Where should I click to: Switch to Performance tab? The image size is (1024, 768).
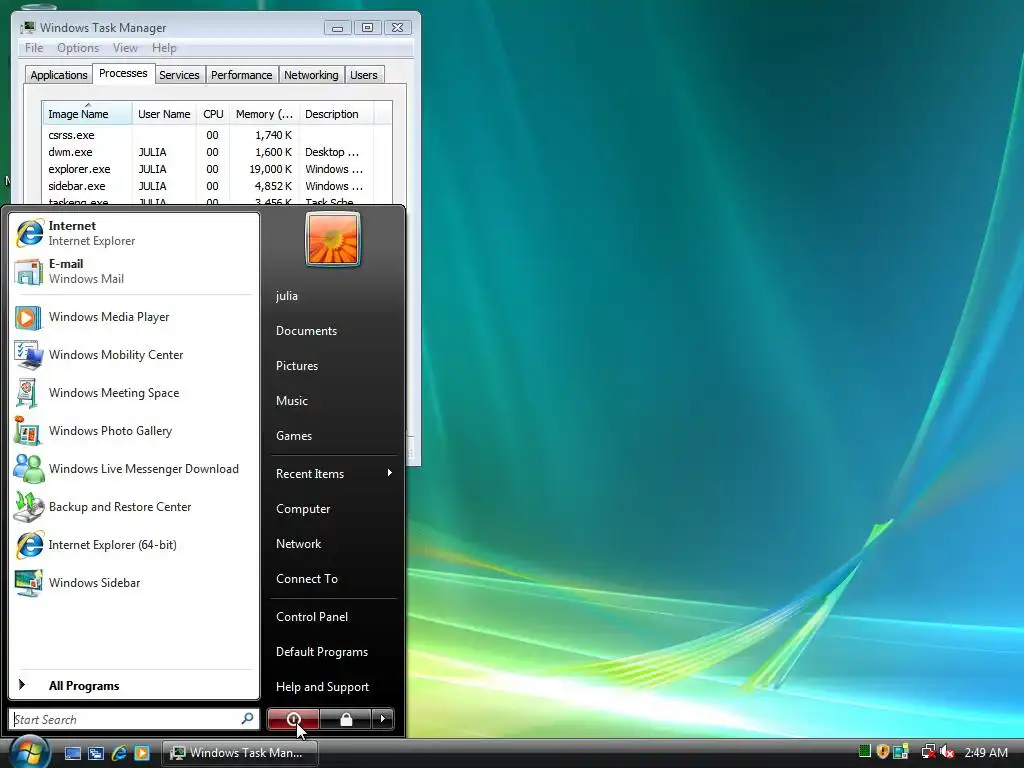[242, 75]
